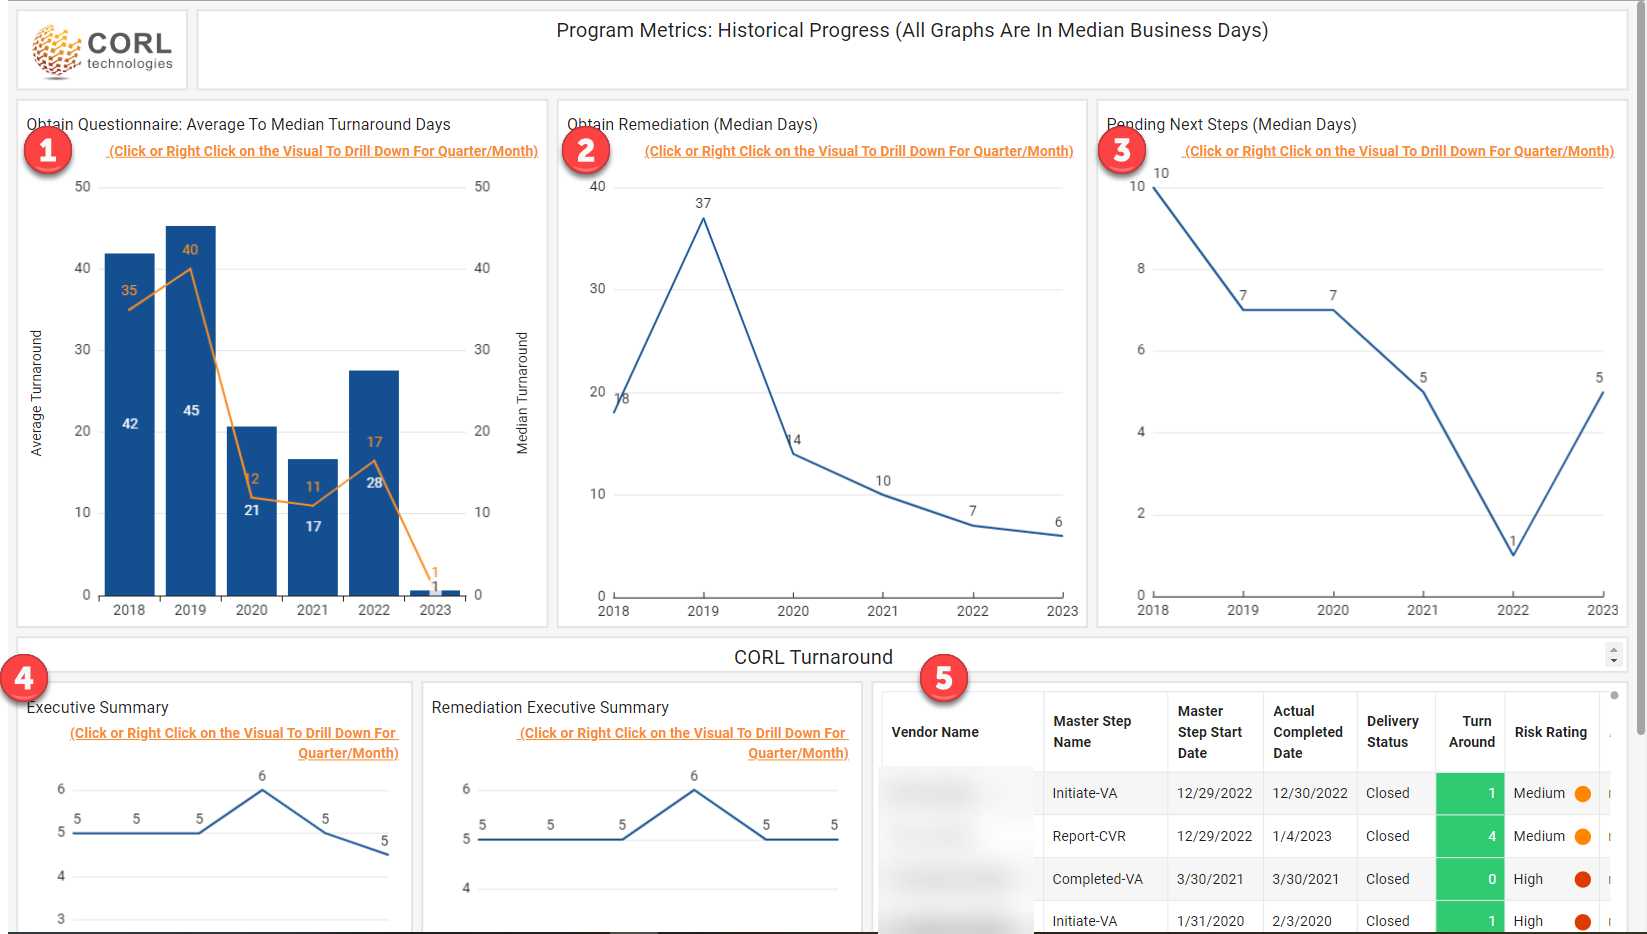Click Closed status in Completed-VA row
This screenshot has height=934, width=1647.
(1388, 879)
